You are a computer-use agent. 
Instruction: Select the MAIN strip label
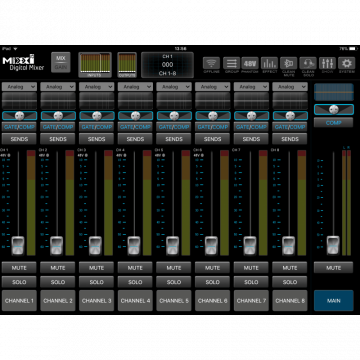[334, 301]
